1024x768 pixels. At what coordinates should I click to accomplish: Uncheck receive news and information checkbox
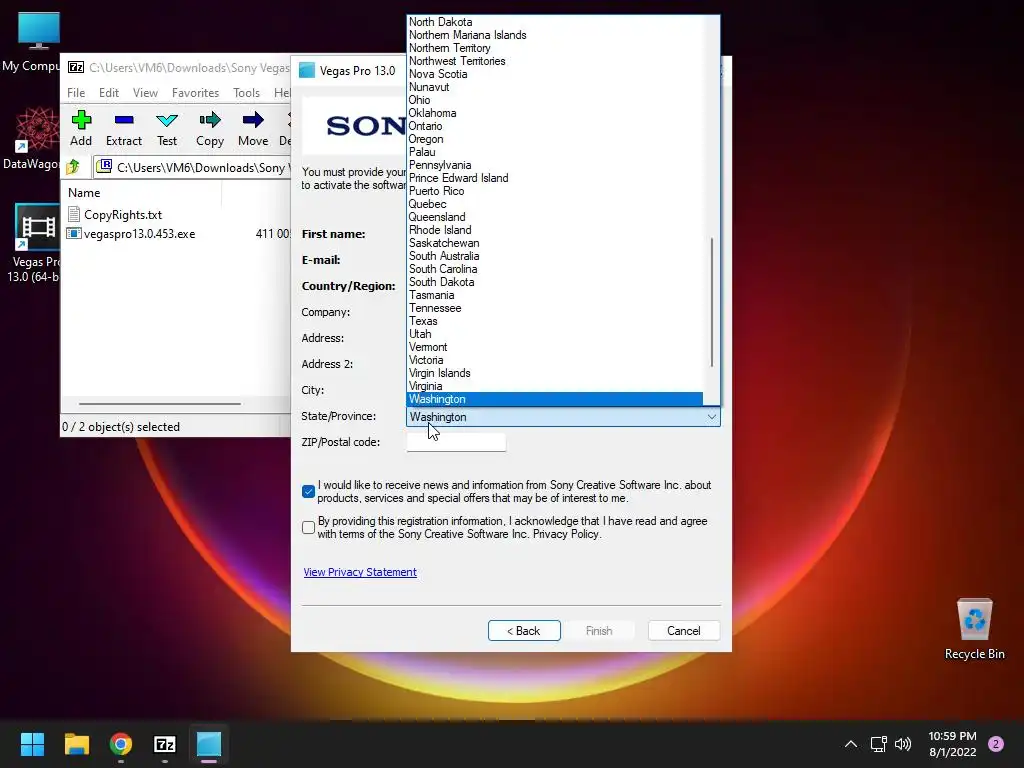click(309, 491)
